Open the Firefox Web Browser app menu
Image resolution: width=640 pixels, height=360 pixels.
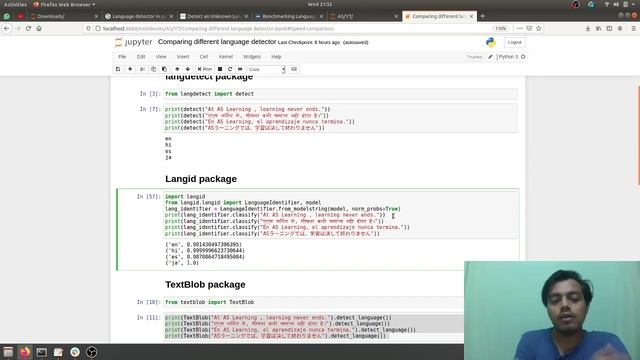pos(64,4)
